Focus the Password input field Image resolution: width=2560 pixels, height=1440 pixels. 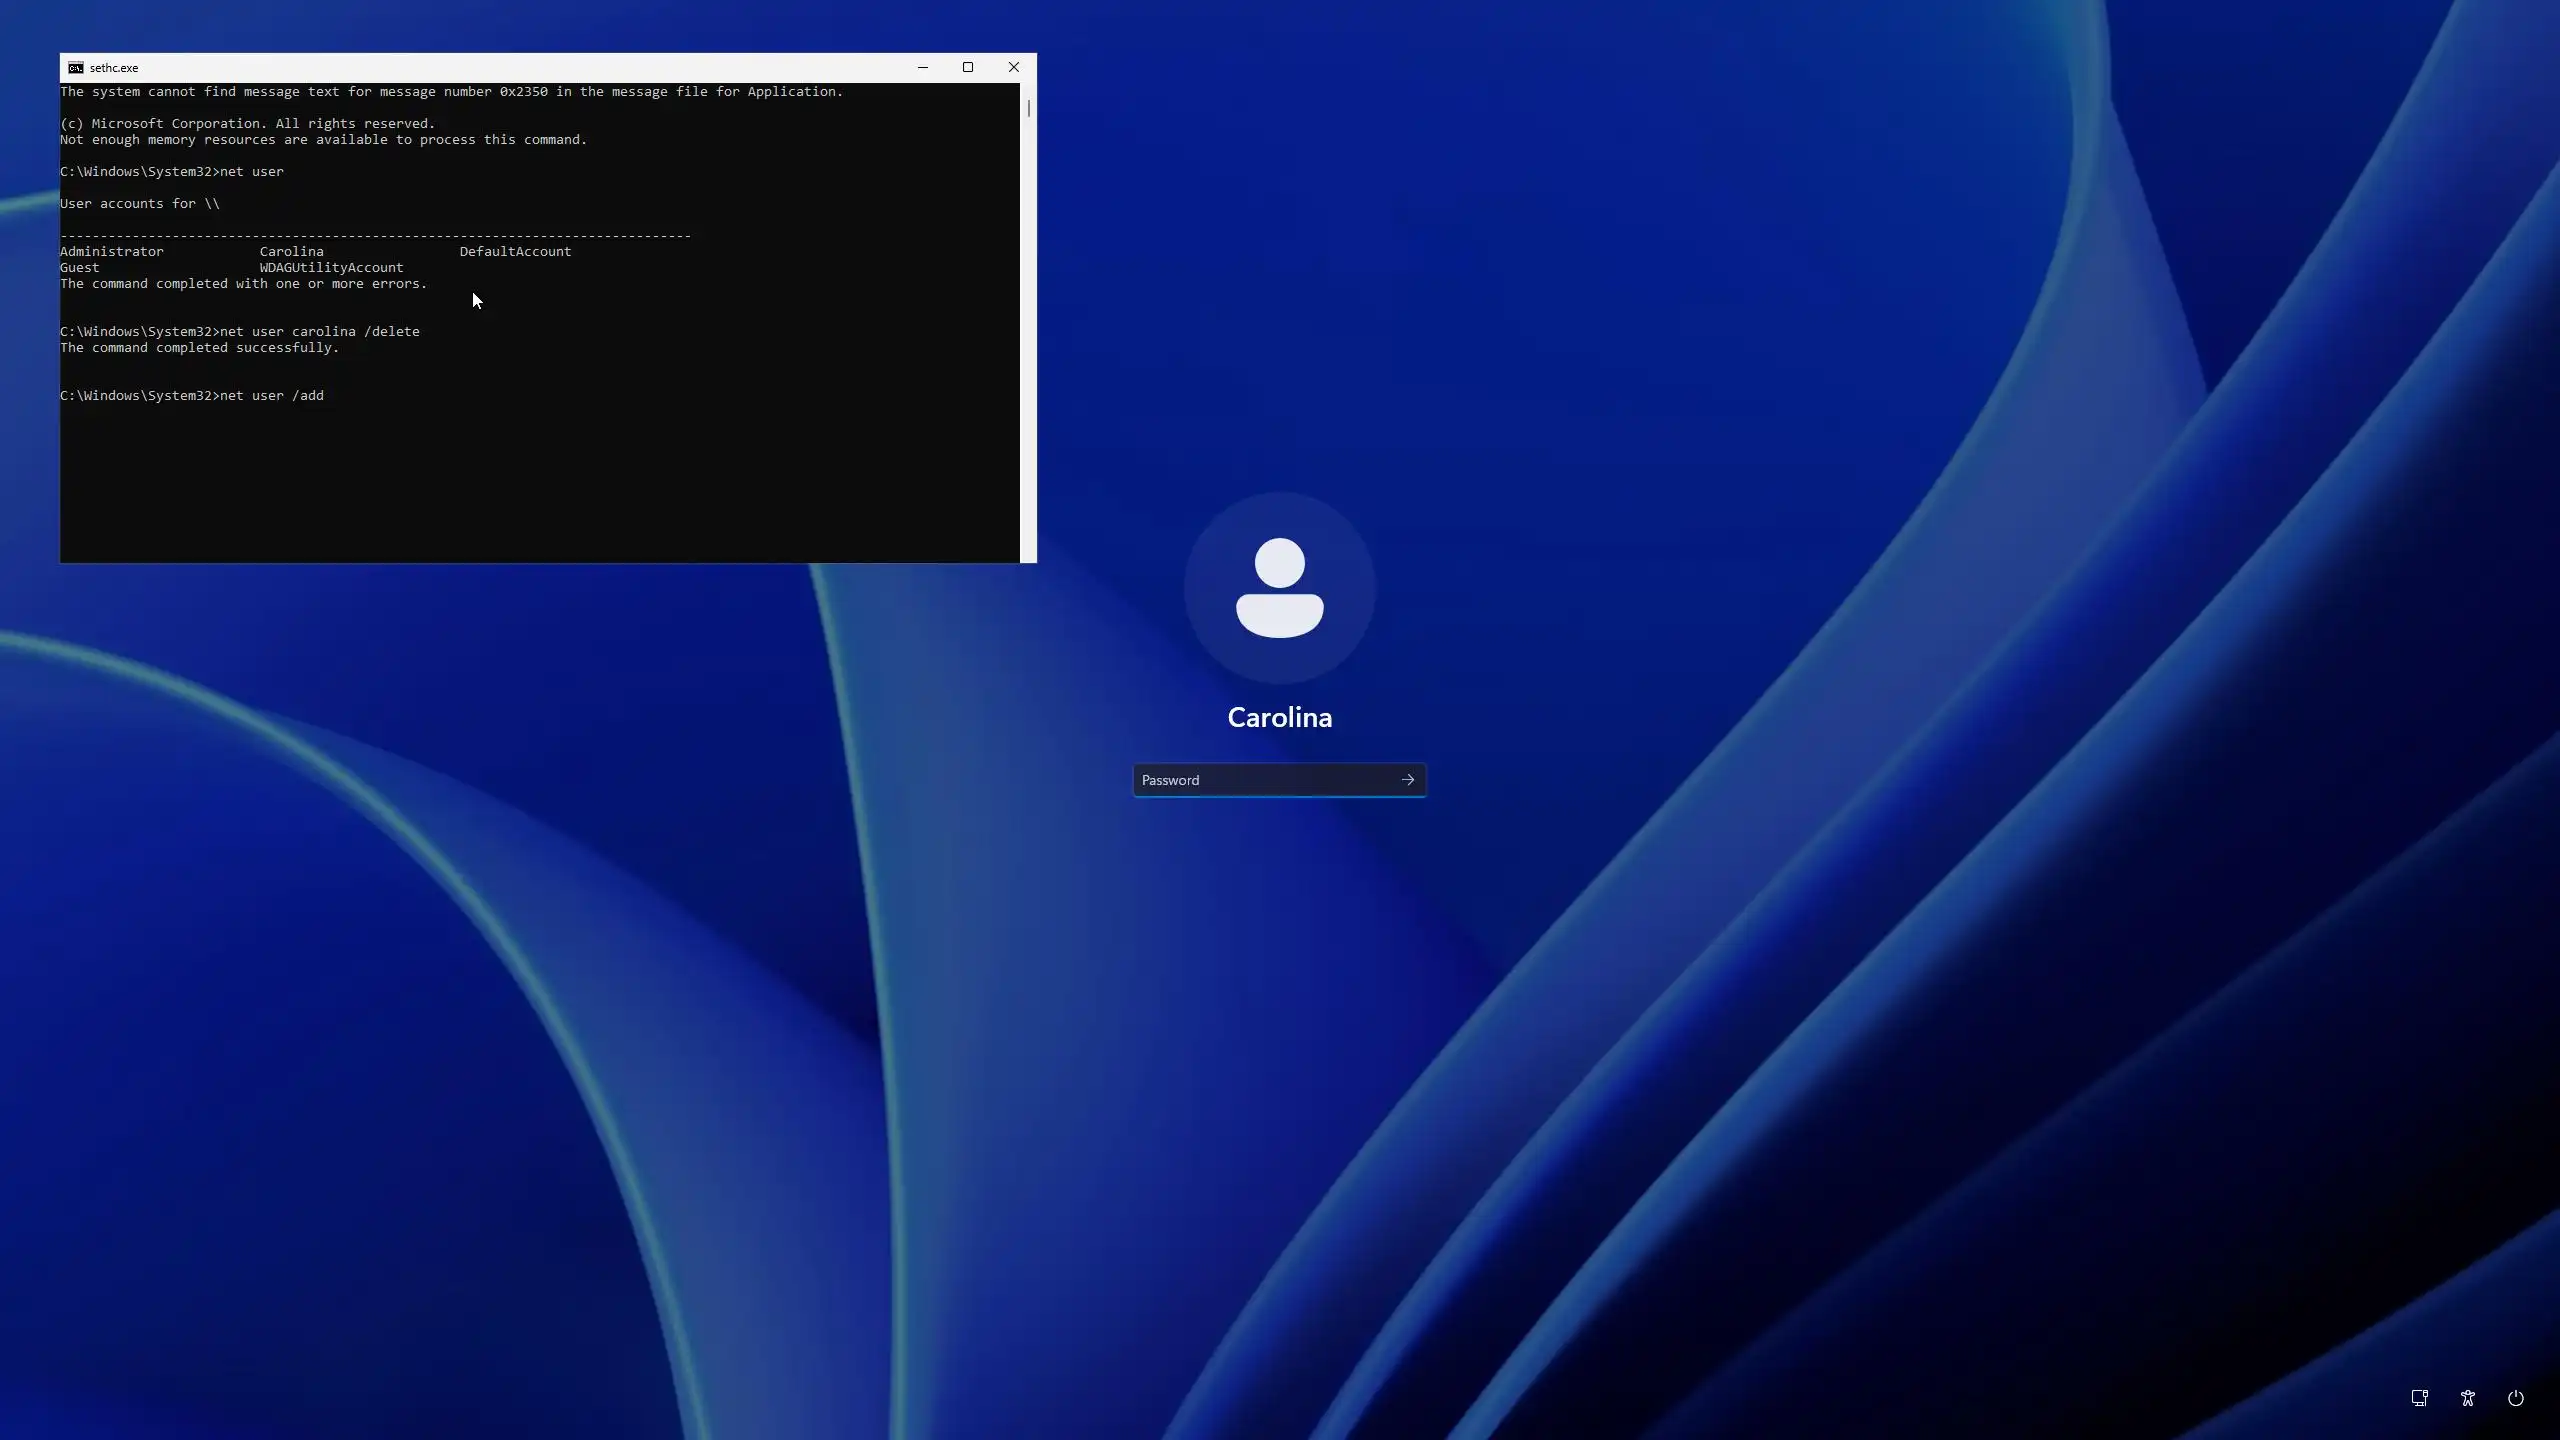1262,780
